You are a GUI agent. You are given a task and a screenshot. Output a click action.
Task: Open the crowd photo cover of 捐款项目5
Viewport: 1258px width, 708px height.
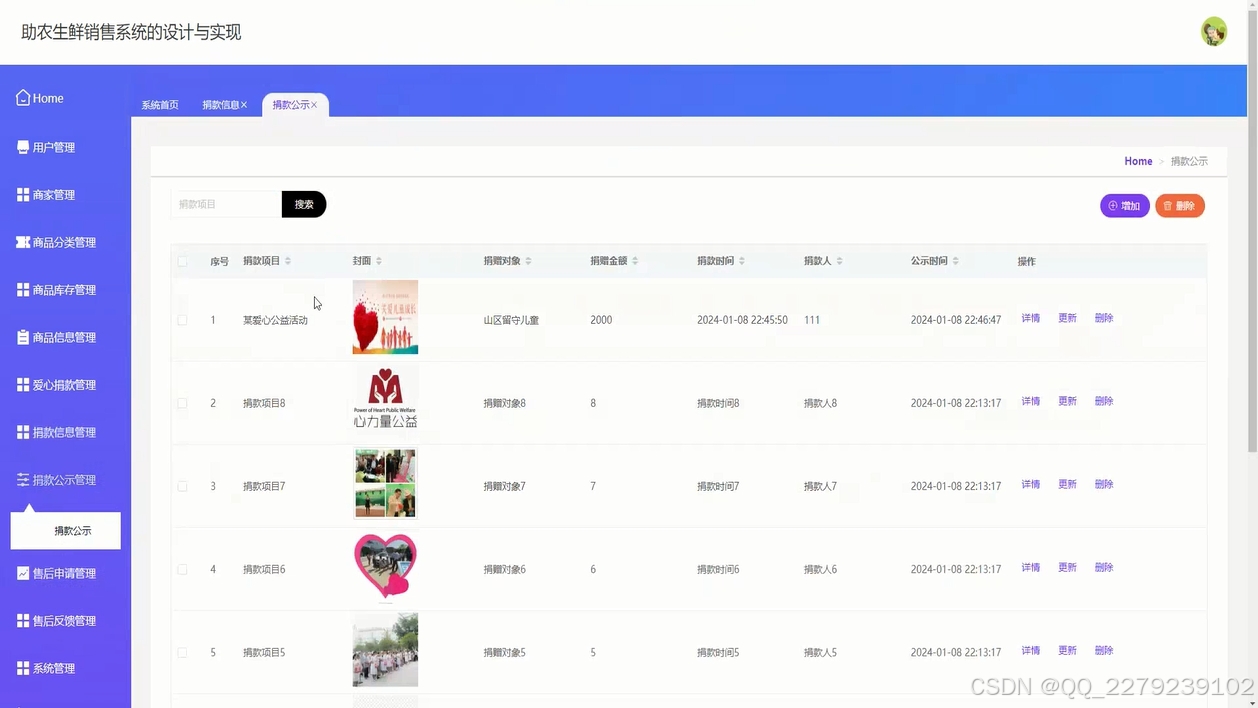[x=385, y=650]
